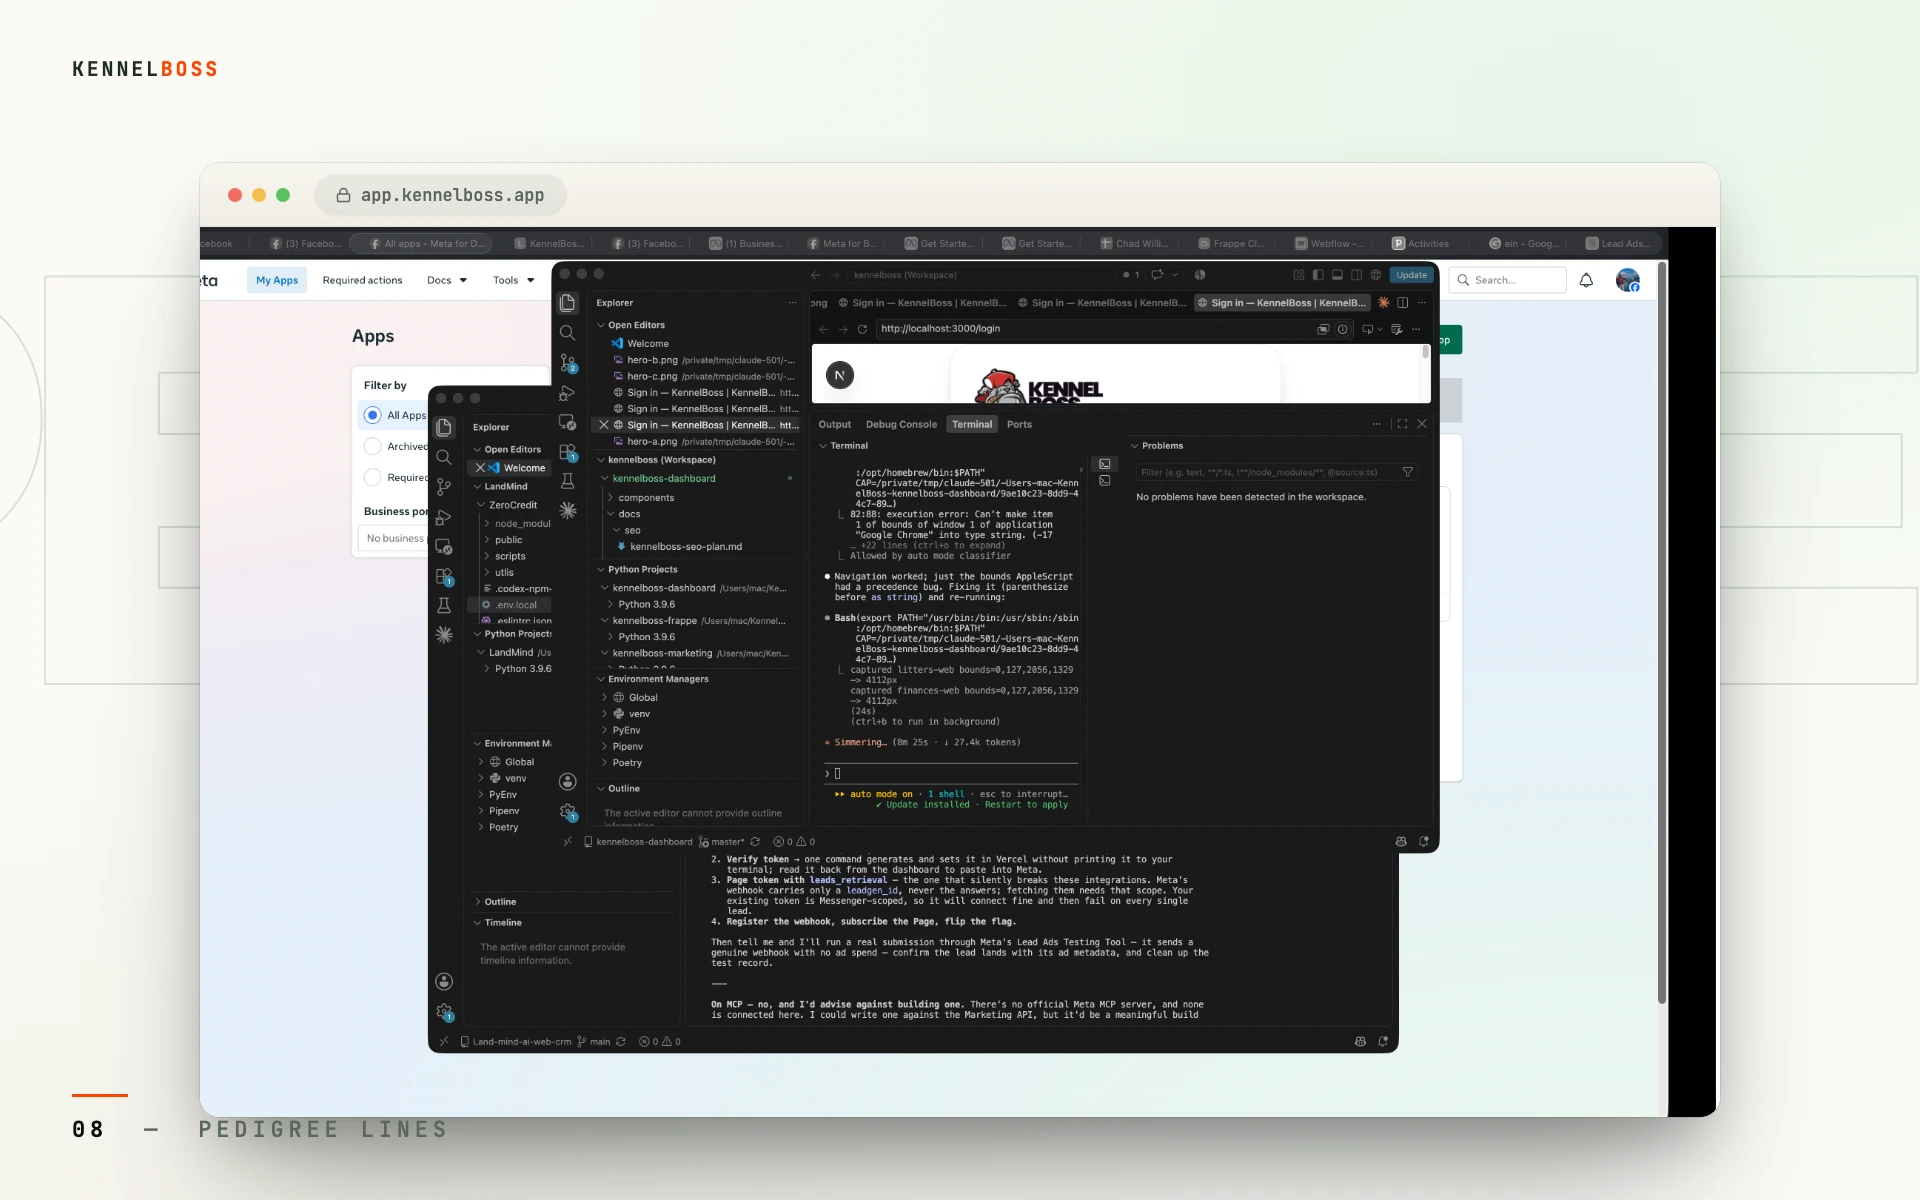Open the Required actions tab

pyautogui.click(x=362, y=280)
